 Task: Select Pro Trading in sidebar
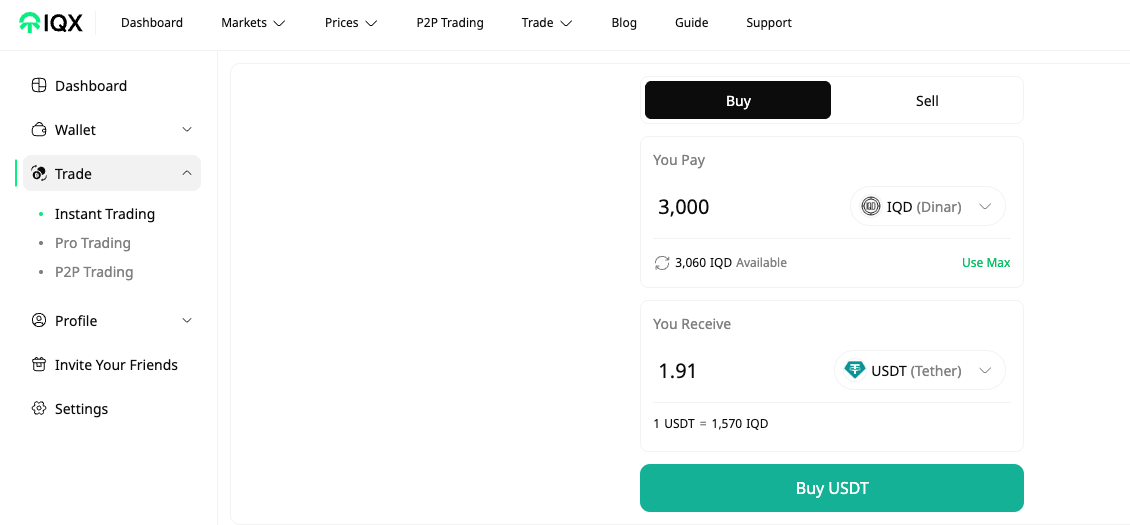pyautogui.click(x=93, y=243)
